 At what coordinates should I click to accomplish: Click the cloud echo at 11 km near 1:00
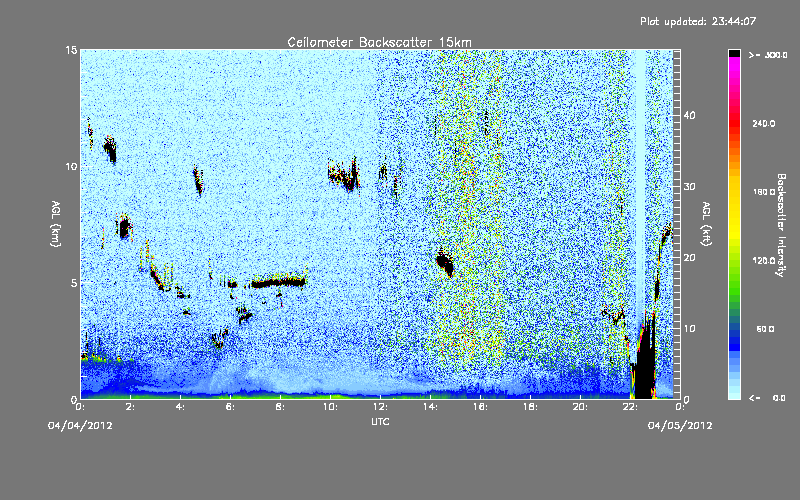point(110,149)
